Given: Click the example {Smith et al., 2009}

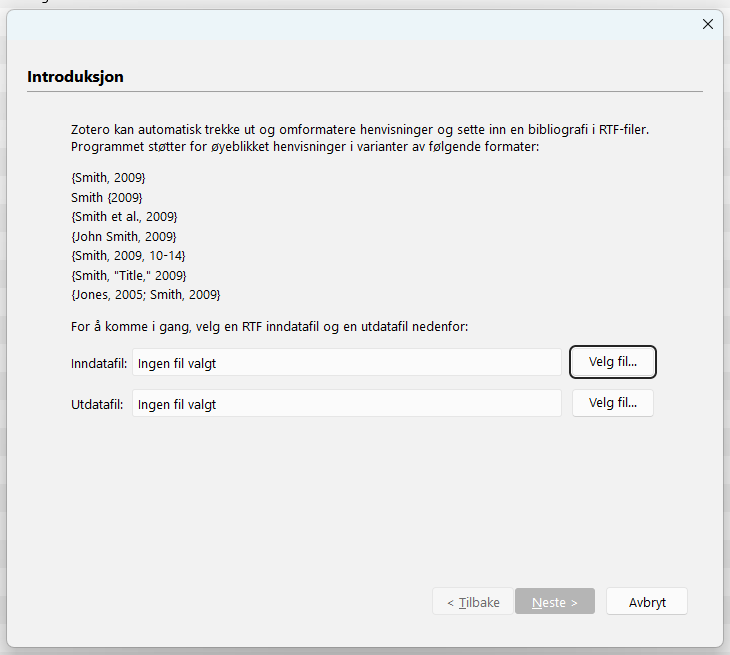Looking at the screenshot, I should 124,217.
